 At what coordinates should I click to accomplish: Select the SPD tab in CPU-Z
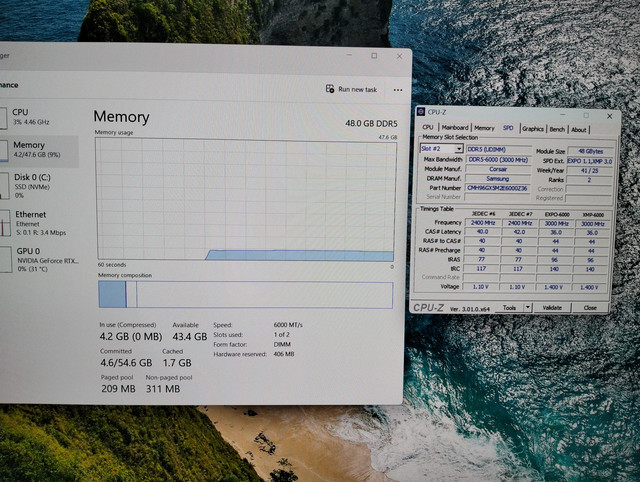(x=508, y=128)
